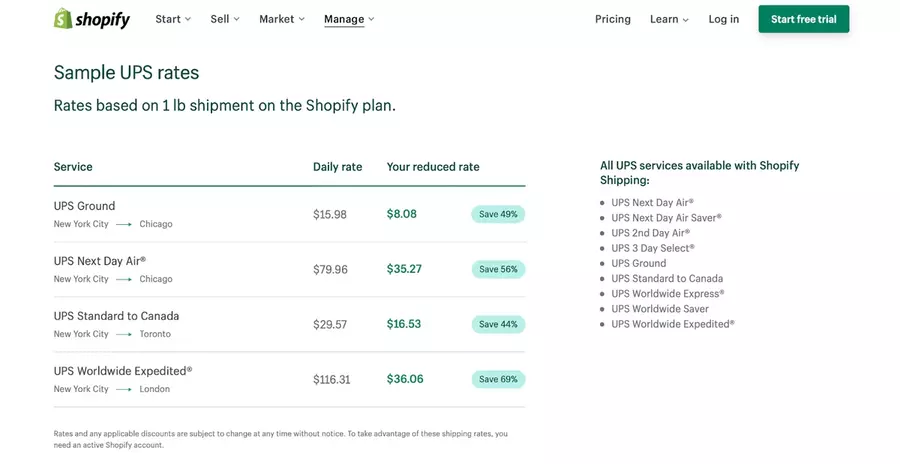Viewport: 900px width, 464px height.
Task: Select the $16.53 reduced rate
Action: point(404,324)
